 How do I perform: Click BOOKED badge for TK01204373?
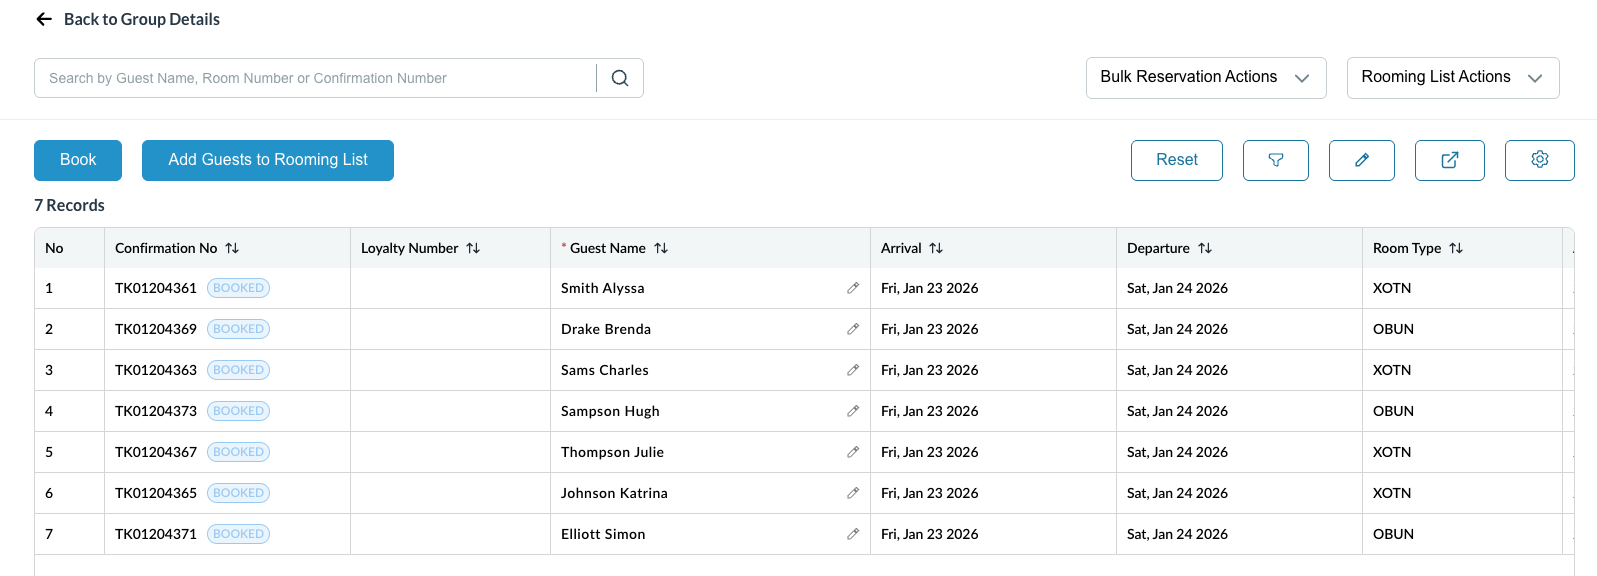pyautogui.click(x=238, y=411)
